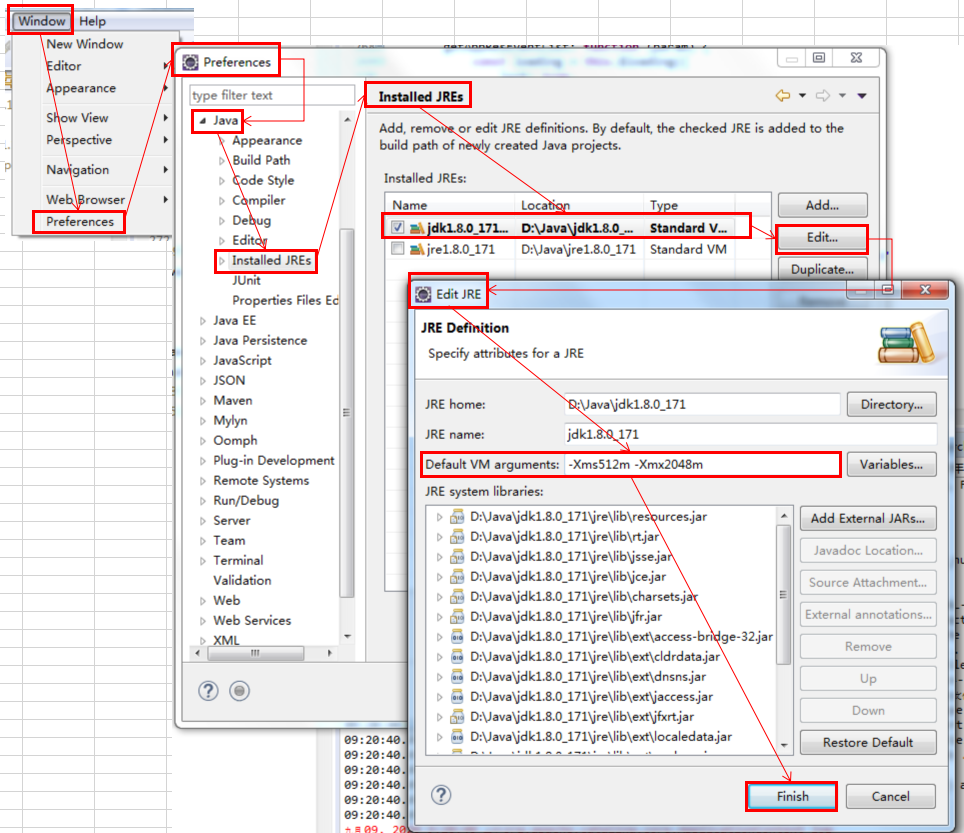
Task: Choose New Window from Window menu
Action: point(85,44)
